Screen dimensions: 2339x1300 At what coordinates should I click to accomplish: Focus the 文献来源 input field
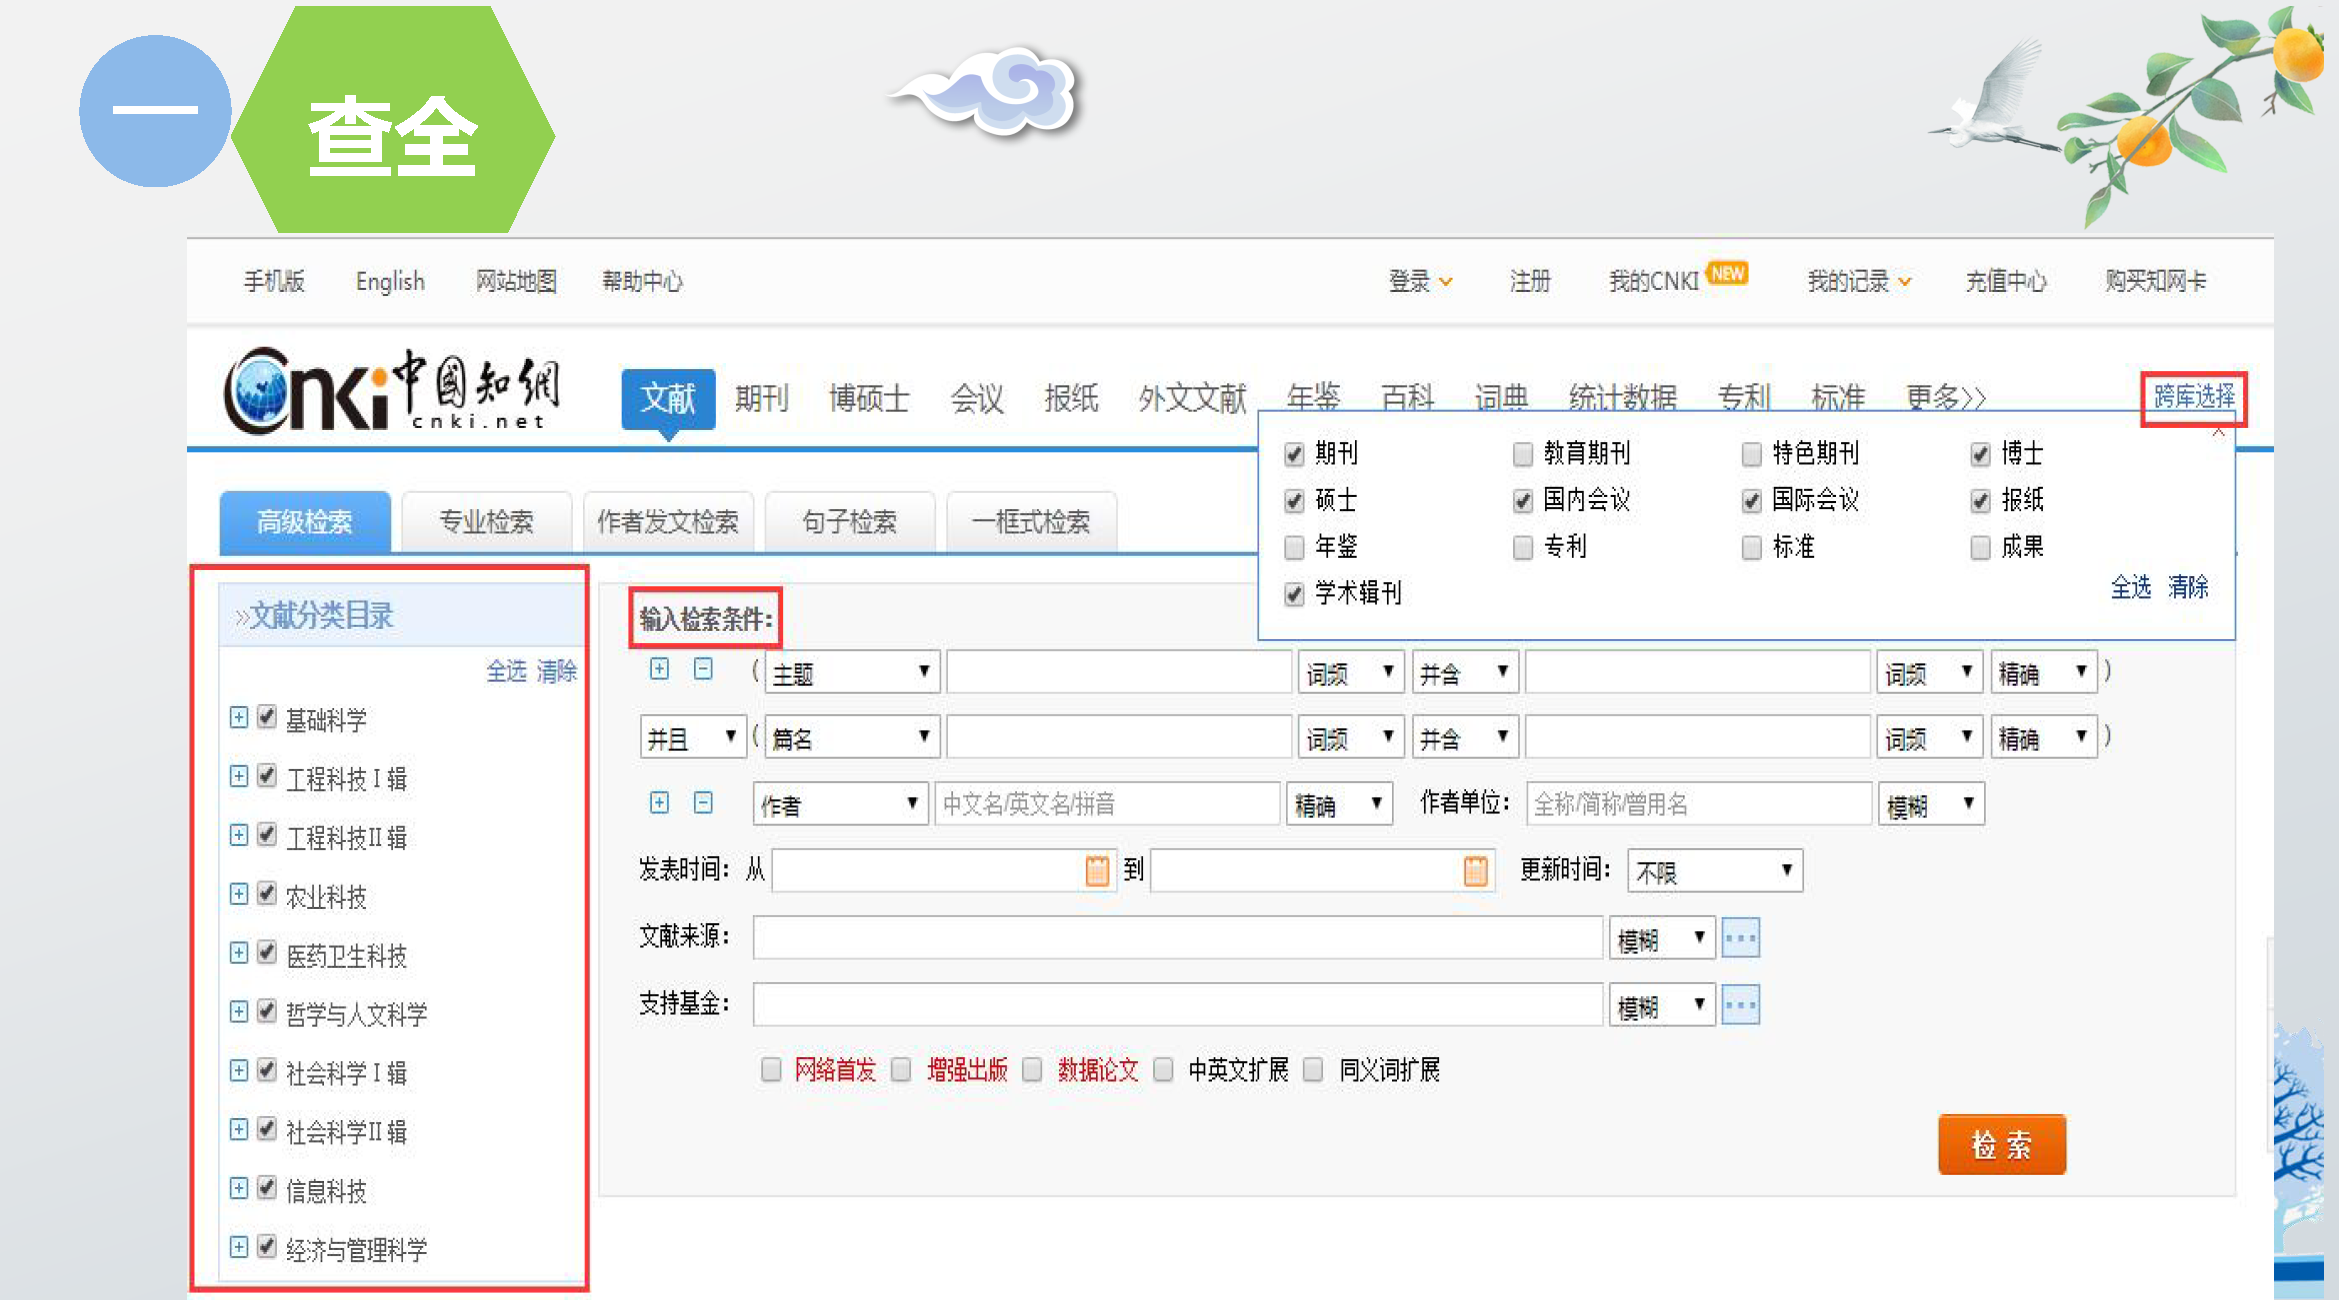(1178, 938)
